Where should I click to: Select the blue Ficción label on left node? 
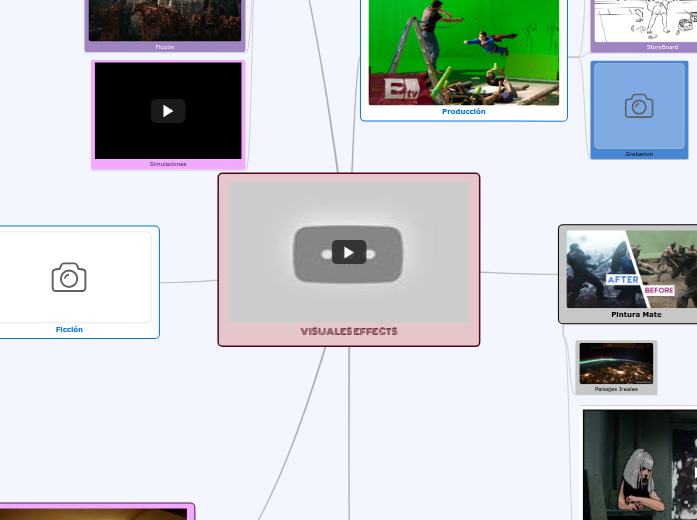tap(69, 329)
